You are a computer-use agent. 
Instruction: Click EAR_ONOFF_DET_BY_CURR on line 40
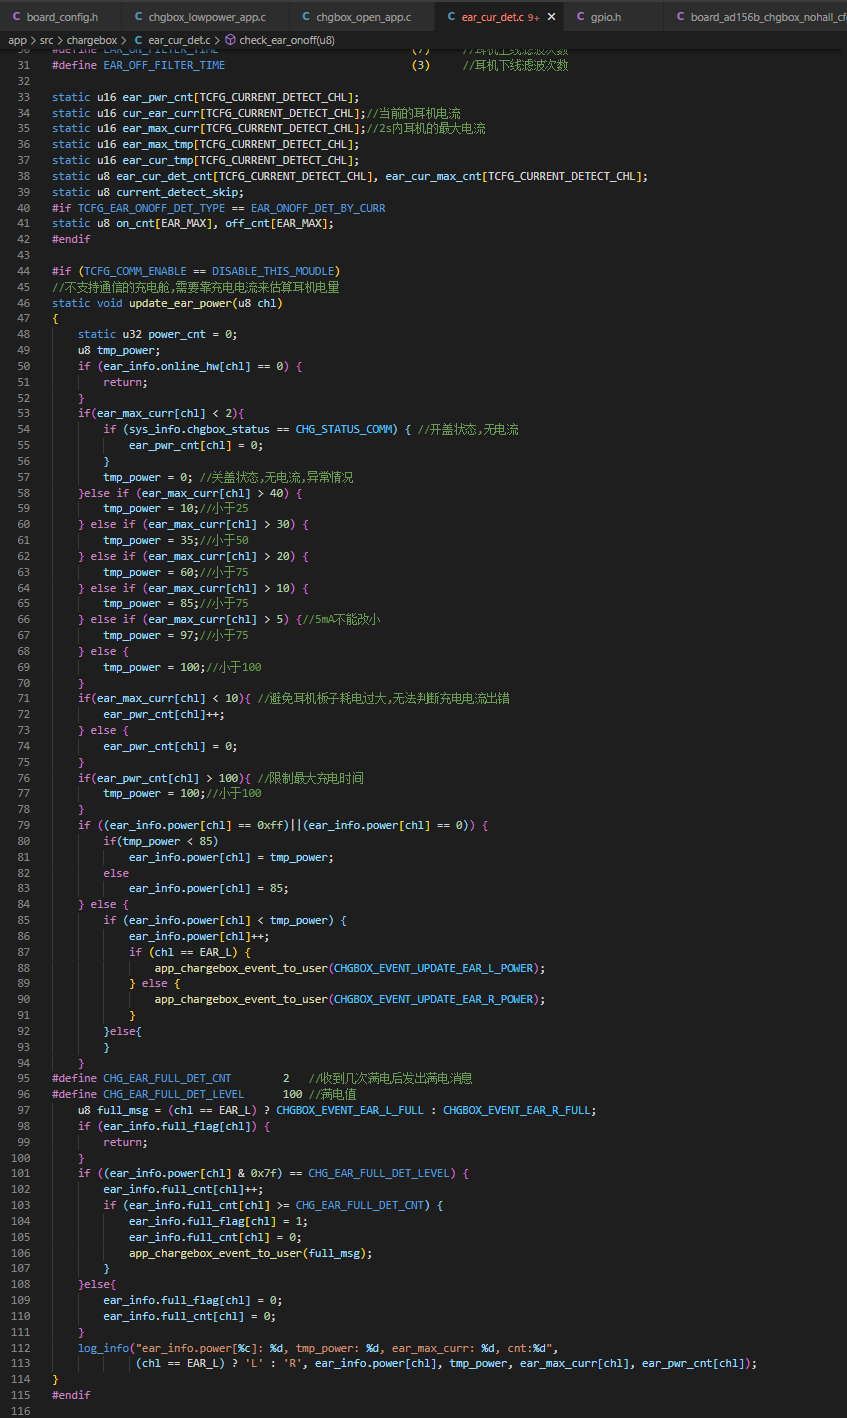point(318,208)
